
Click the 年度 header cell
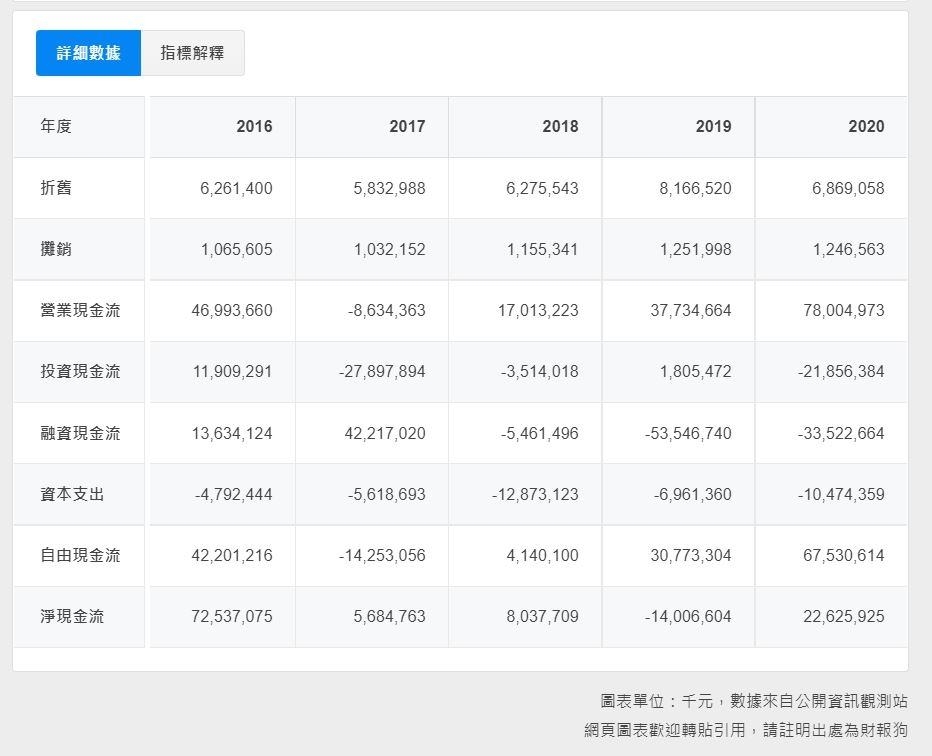tap(56, 126)
